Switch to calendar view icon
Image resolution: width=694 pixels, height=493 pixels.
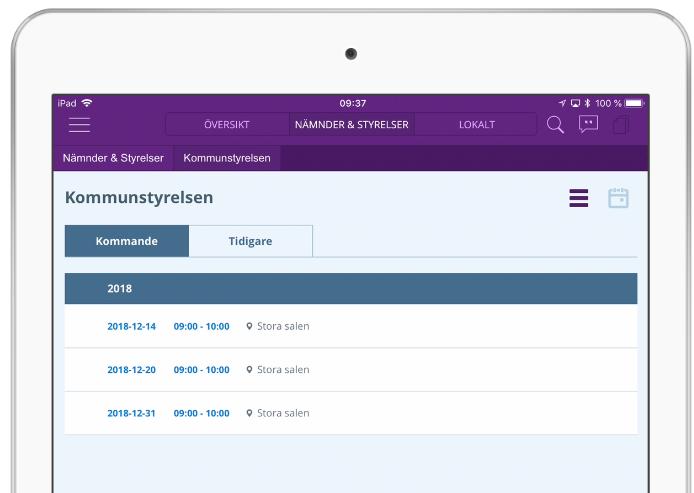pyautogui.click(x=618, y=198)
